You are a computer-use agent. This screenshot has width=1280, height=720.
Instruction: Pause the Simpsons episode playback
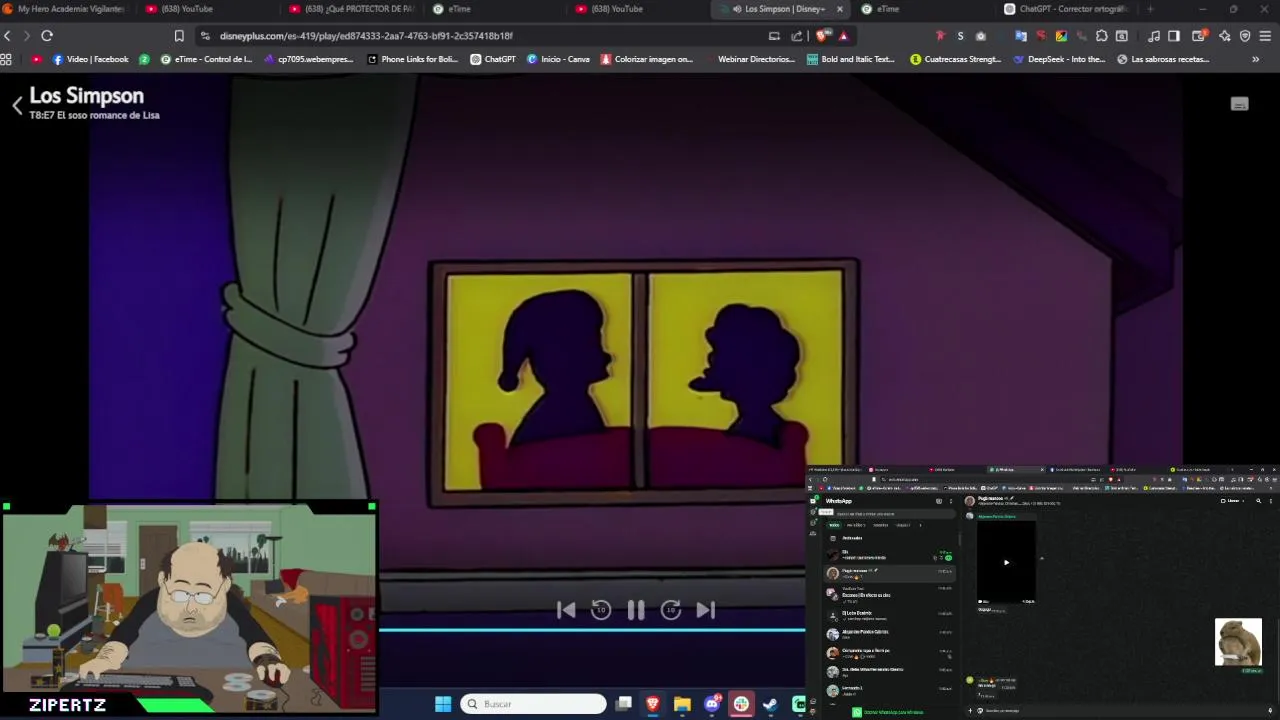click(x=636, y=610)
